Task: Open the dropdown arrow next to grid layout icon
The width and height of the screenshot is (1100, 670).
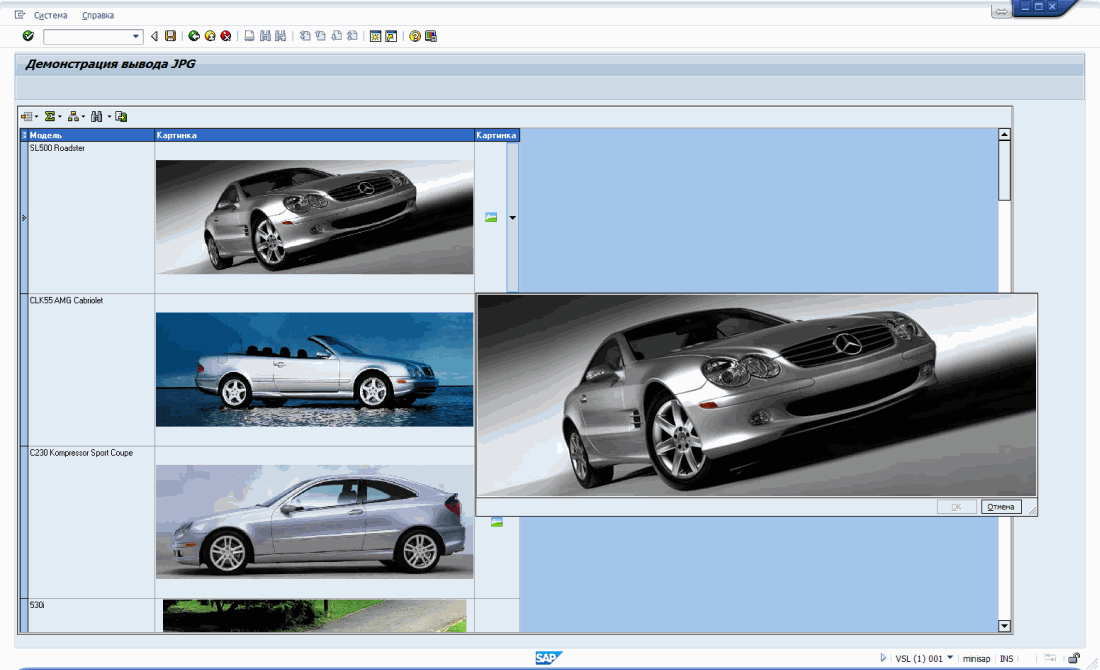Action: pos(36,116)
